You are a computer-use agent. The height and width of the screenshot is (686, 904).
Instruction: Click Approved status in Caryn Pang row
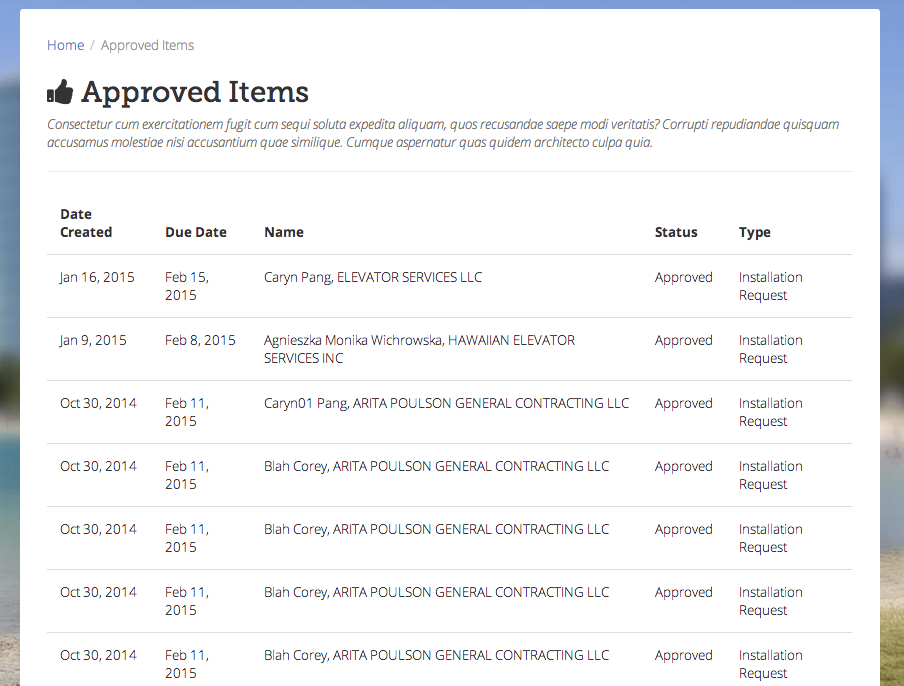pos(683,277)
